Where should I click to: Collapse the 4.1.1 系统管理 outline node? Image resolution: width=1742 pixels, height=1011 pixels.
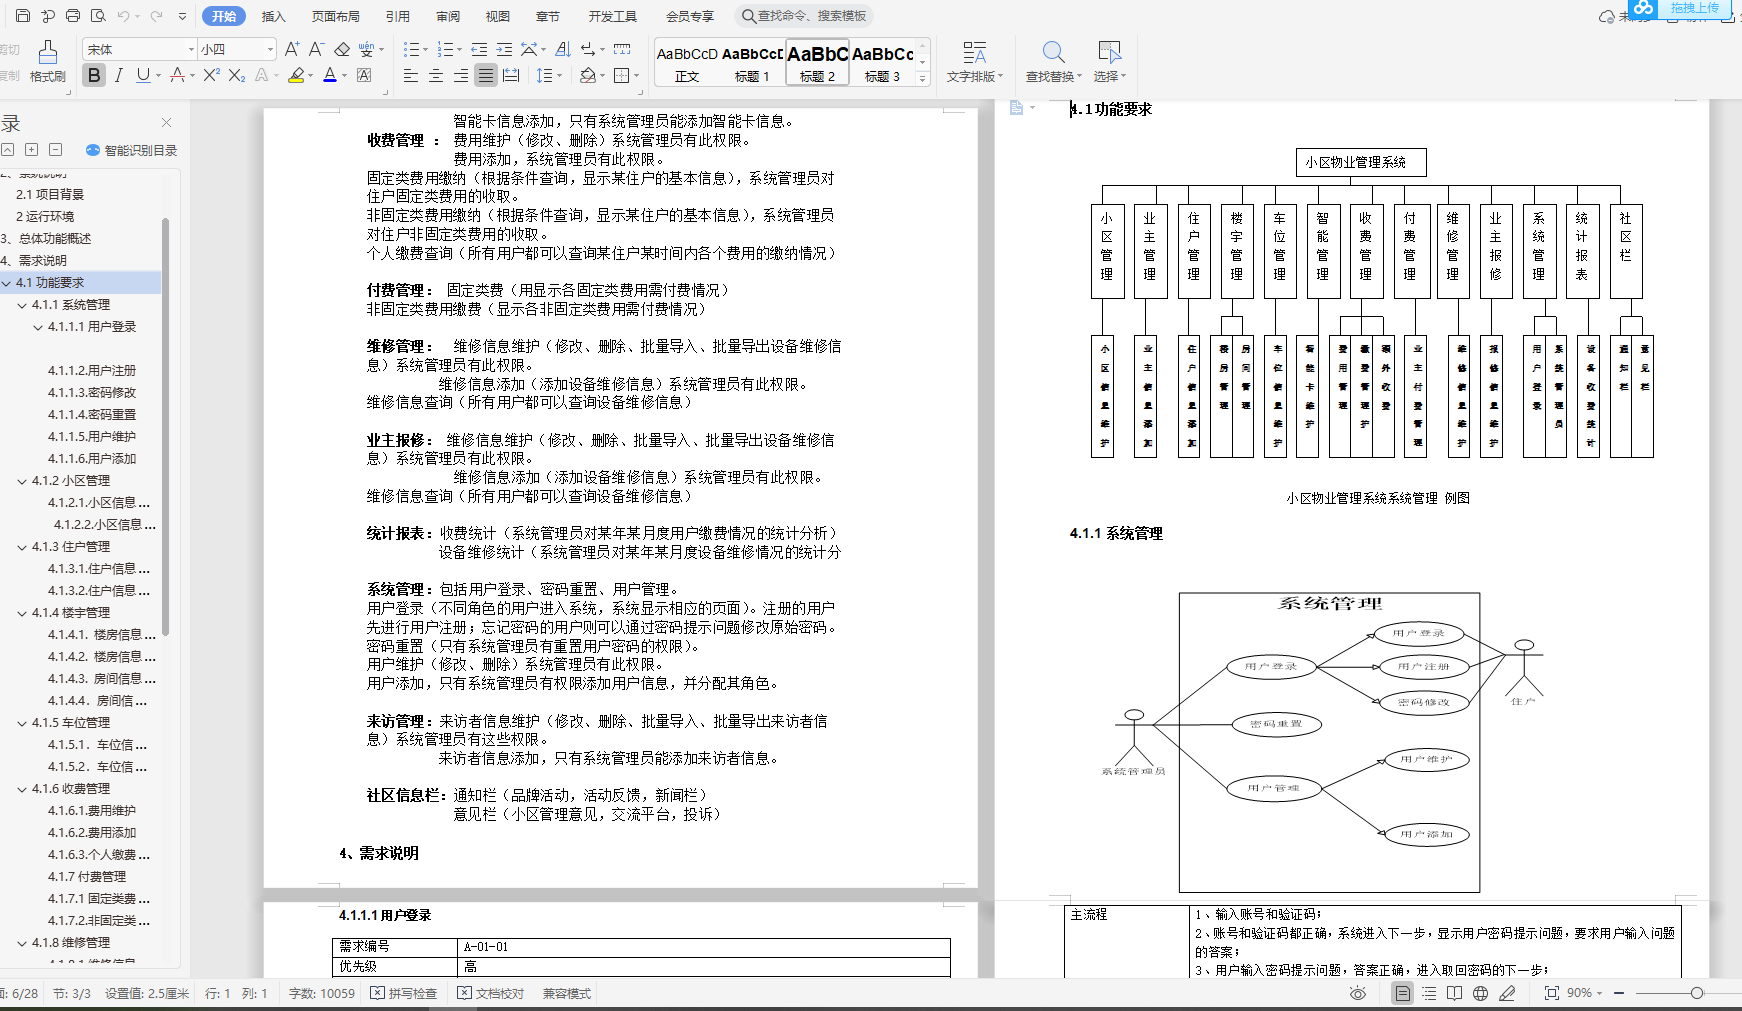click(x=22, y=305)
